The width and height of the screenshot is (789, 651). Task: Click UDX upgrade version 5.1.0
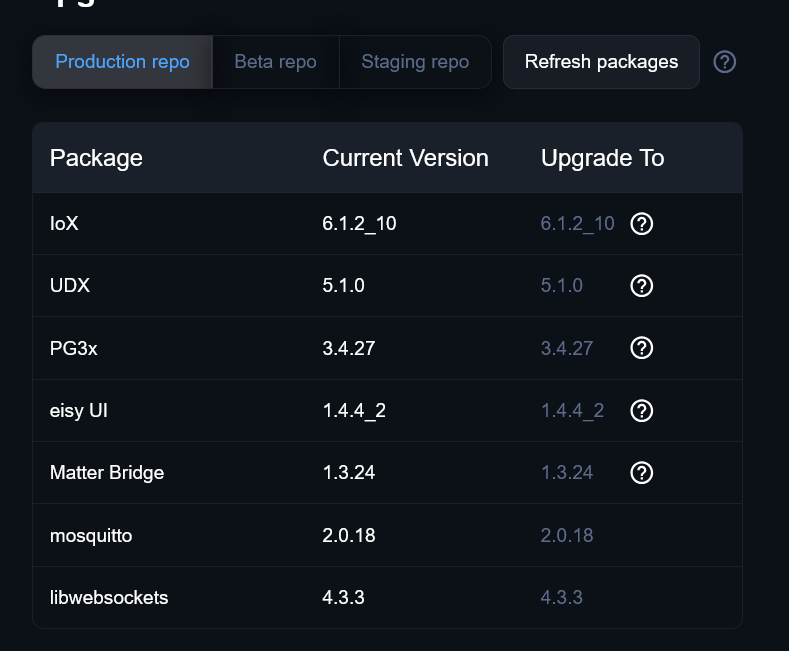(562, 286)
